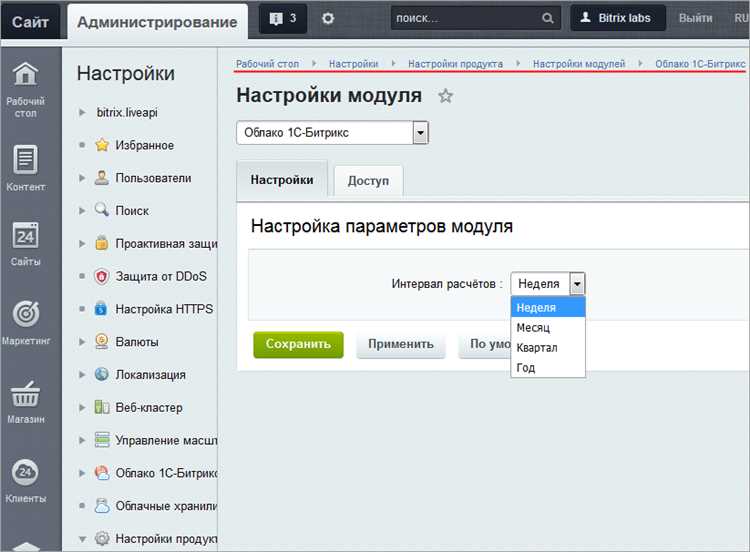Image resolution: width=750 pixels, height=552 pixels.
Task: Expand the Проактивная защита tree arrow
Action: (x=82, y=243)
